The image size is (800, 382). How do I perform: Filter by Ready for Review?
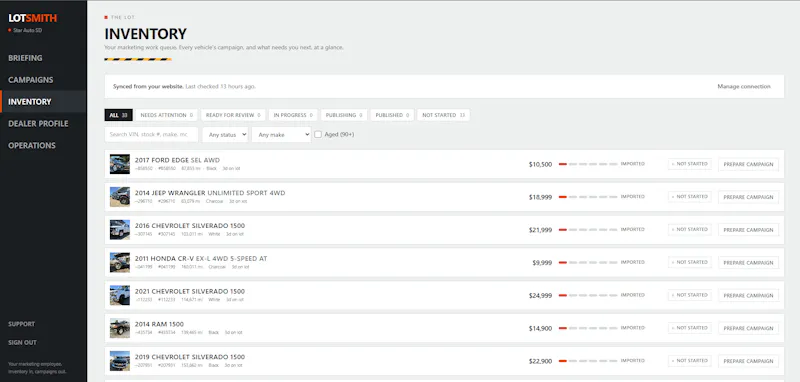(x=233, y=115)
